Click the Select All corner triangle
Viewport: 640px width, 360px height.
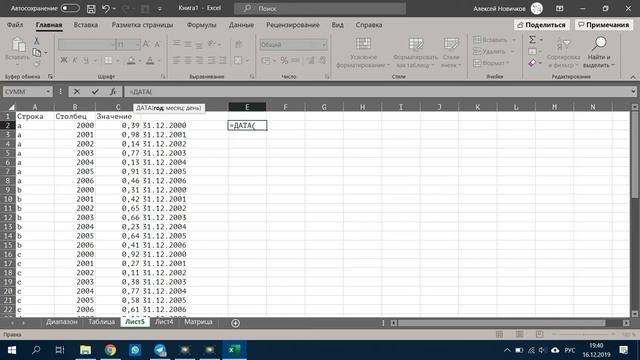pos(11,107)
